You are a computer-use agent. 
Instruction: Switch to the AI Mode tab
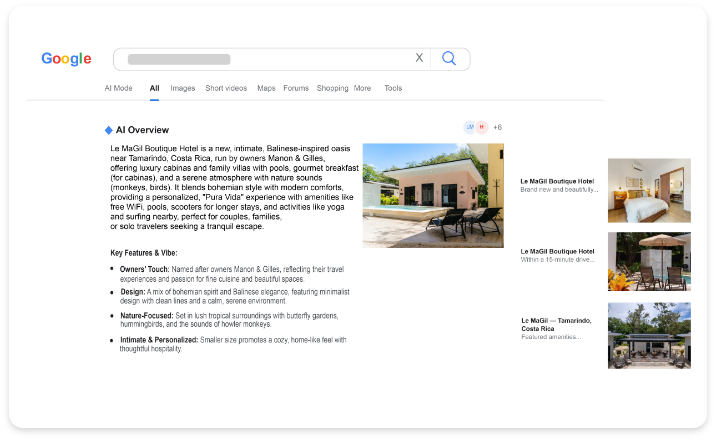point(118,88)
